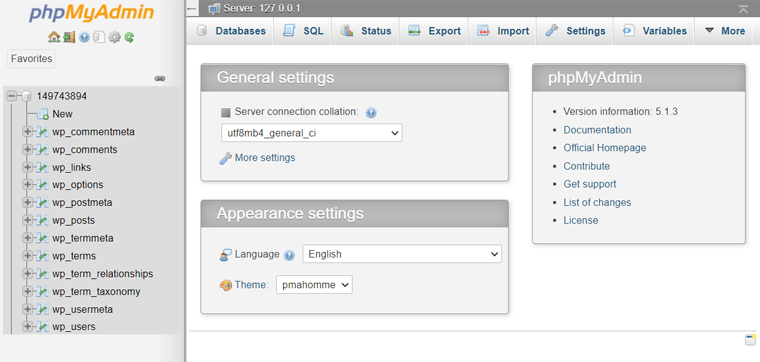760x362 pixels.
Task: Open the wp_usermeta table
Action: [x=82, y=309]
